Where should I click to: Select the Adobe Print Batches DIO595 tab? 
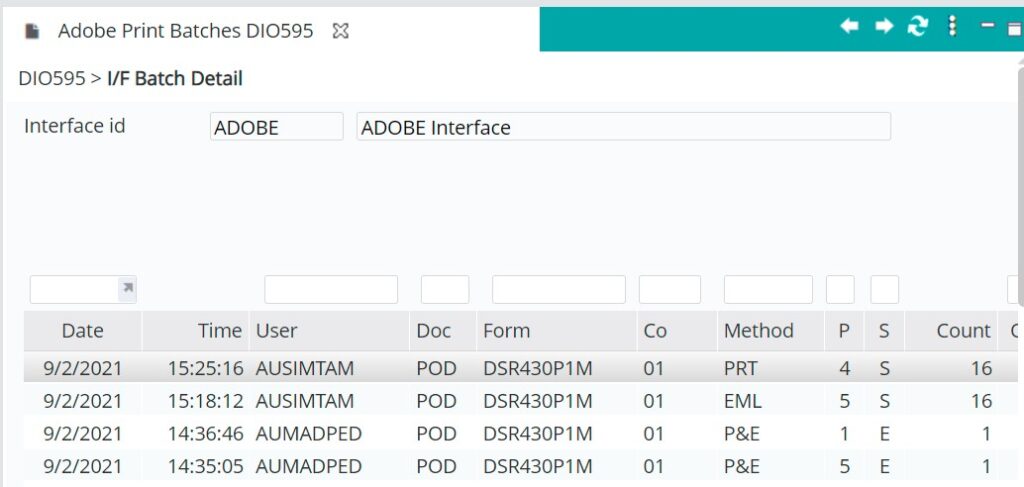[x=185, y=31]
